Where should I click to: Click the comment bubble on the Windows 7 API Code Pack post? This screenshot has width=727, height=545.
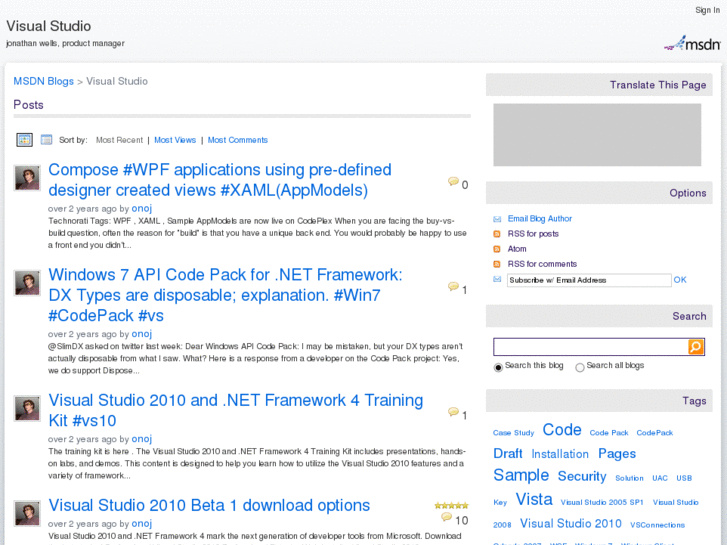pos(453,286)
